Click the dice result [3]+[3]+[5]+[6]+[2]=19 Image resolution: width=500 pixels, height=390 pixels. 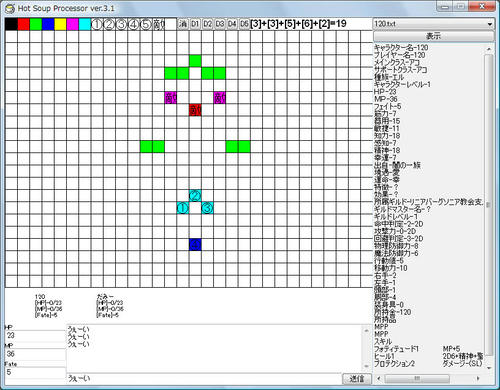(298, 24)
